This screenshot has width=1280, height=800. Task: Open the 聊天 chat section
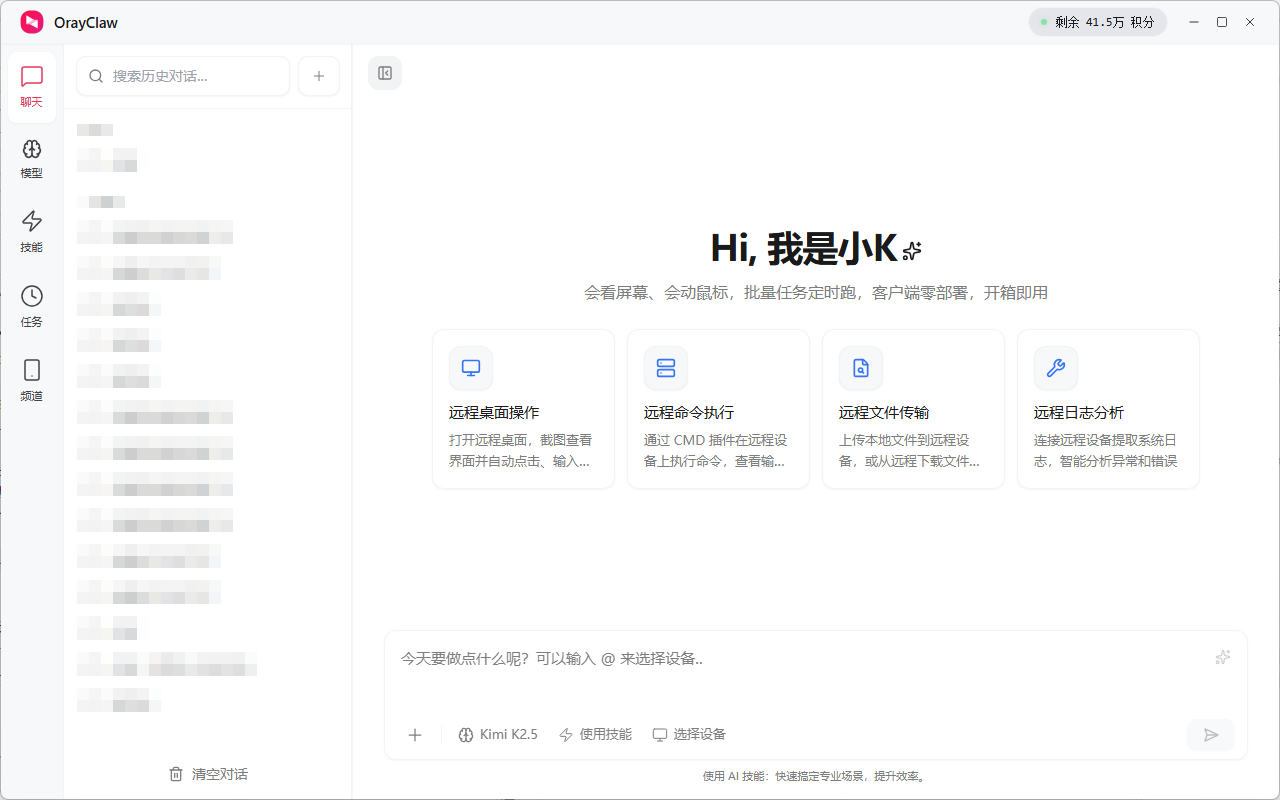coord(32,87)
